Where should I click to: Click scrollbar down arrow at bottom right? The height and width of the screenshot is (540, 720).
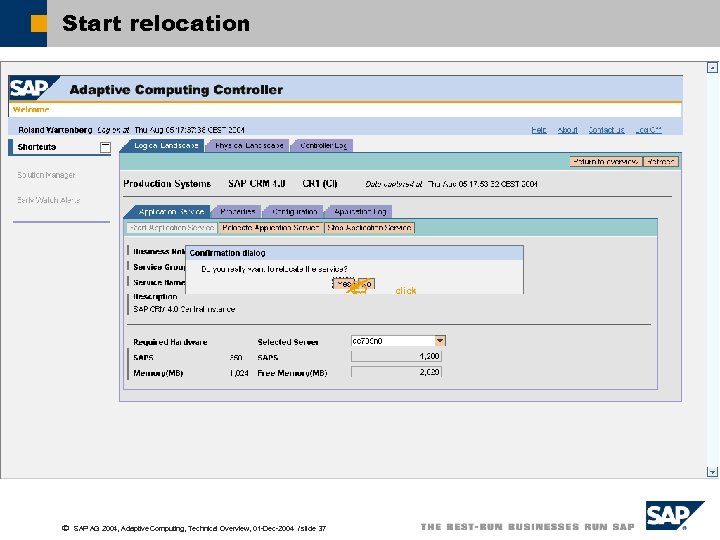point(712,472)
